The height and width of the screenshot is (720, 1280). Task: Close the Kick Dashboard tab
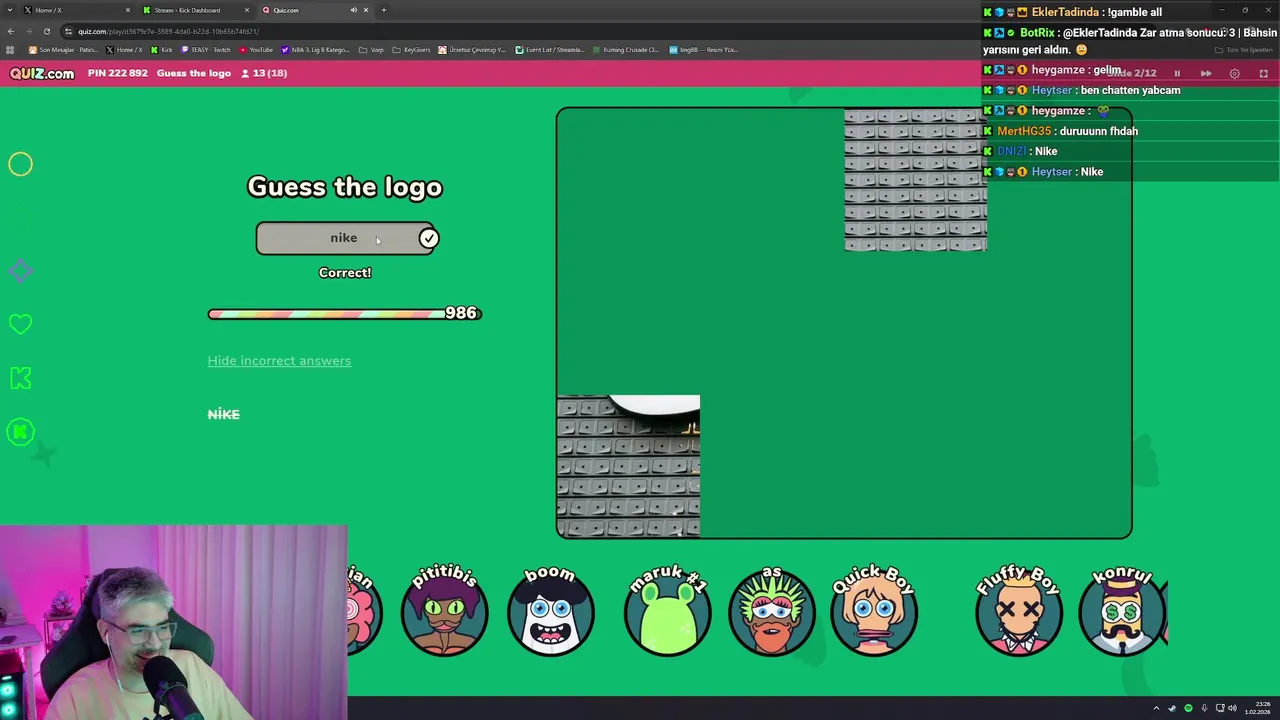coord(247,10)
